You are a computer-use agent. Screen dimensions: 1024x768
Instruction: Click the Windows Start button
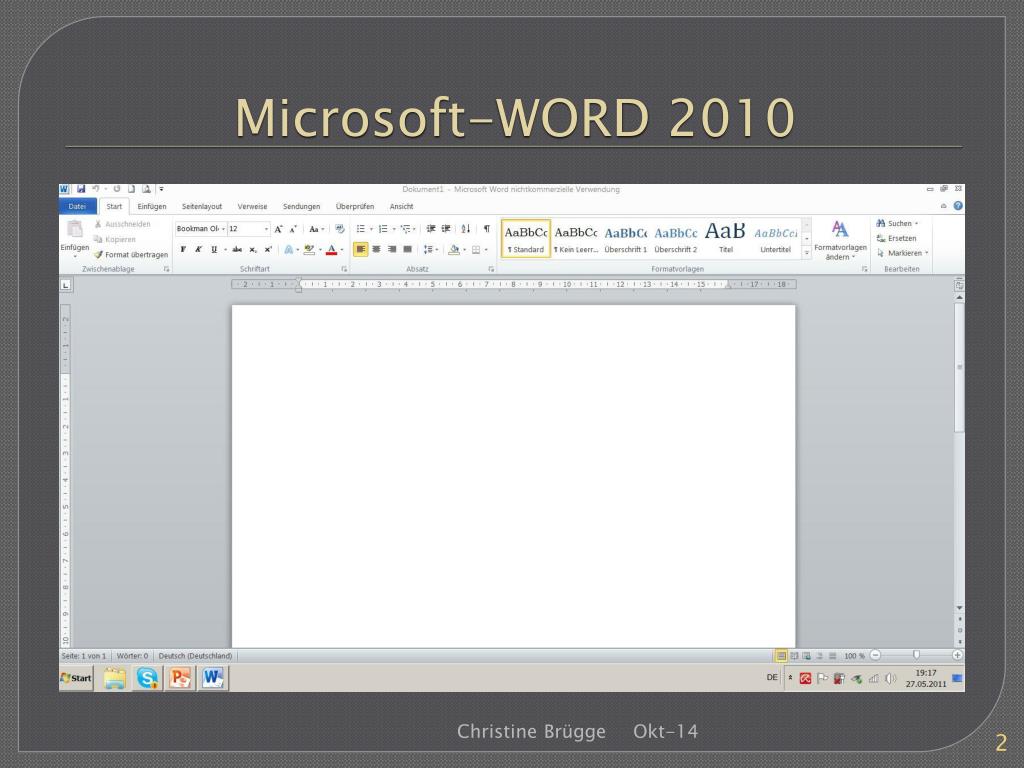tap(76, 679)
